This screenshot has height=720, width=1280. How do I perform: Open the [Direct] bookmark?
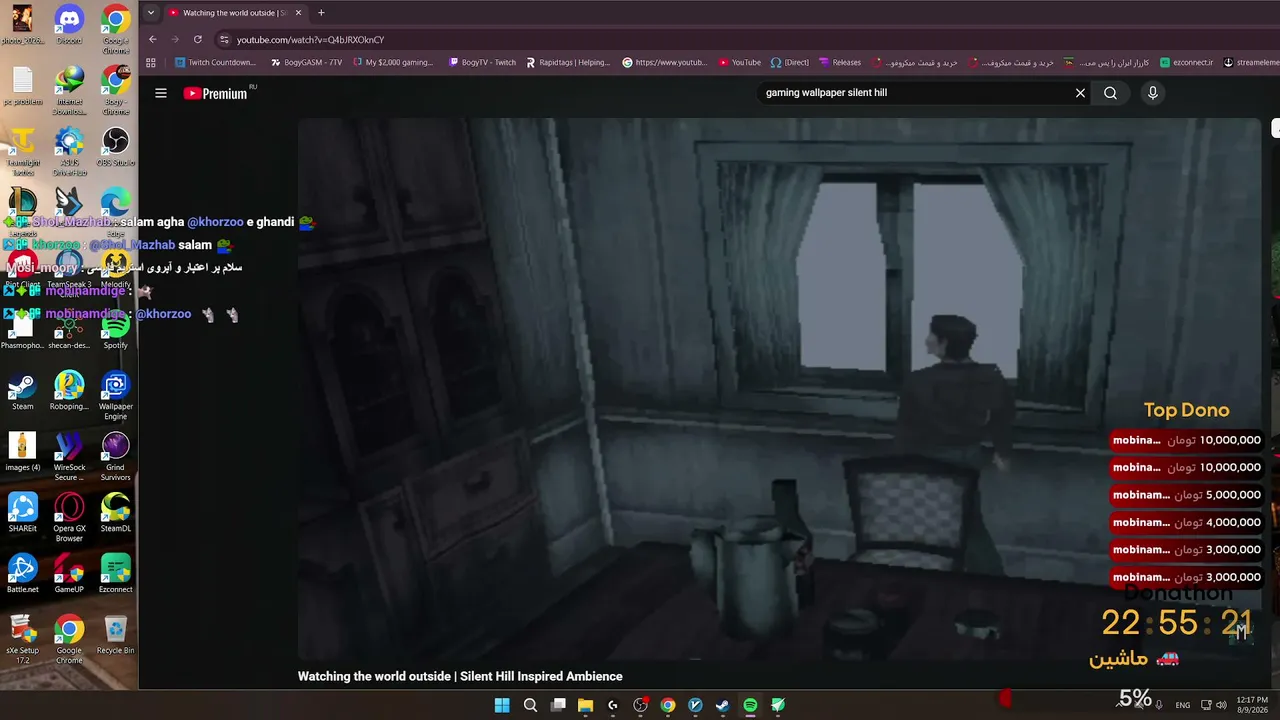789,62
